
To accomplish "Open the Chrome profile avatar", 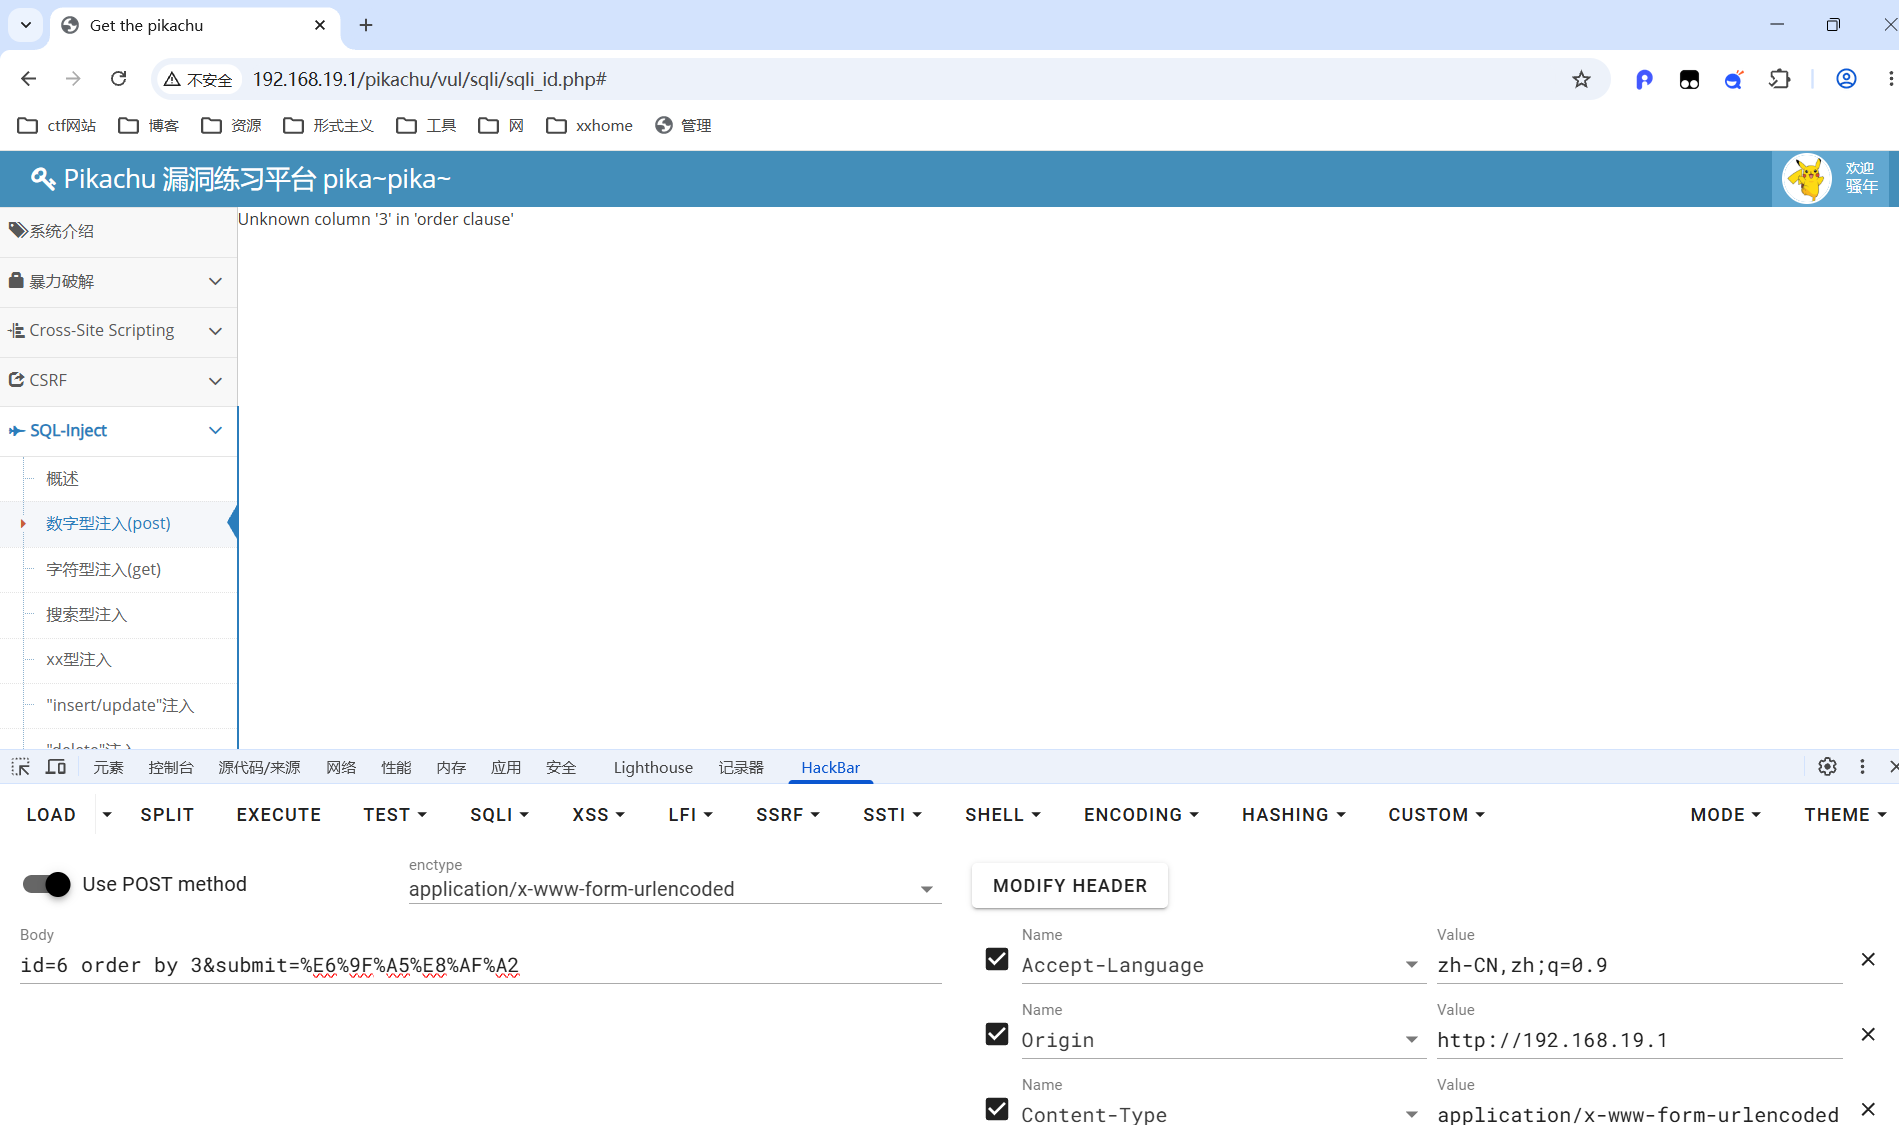I will pyautogui.click(x=1846, y=79).
